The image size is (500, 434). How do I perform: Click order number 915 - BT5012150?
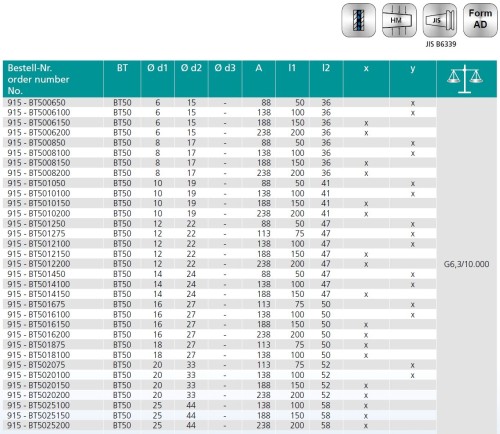pyautogui.click(x=39, y=254)
